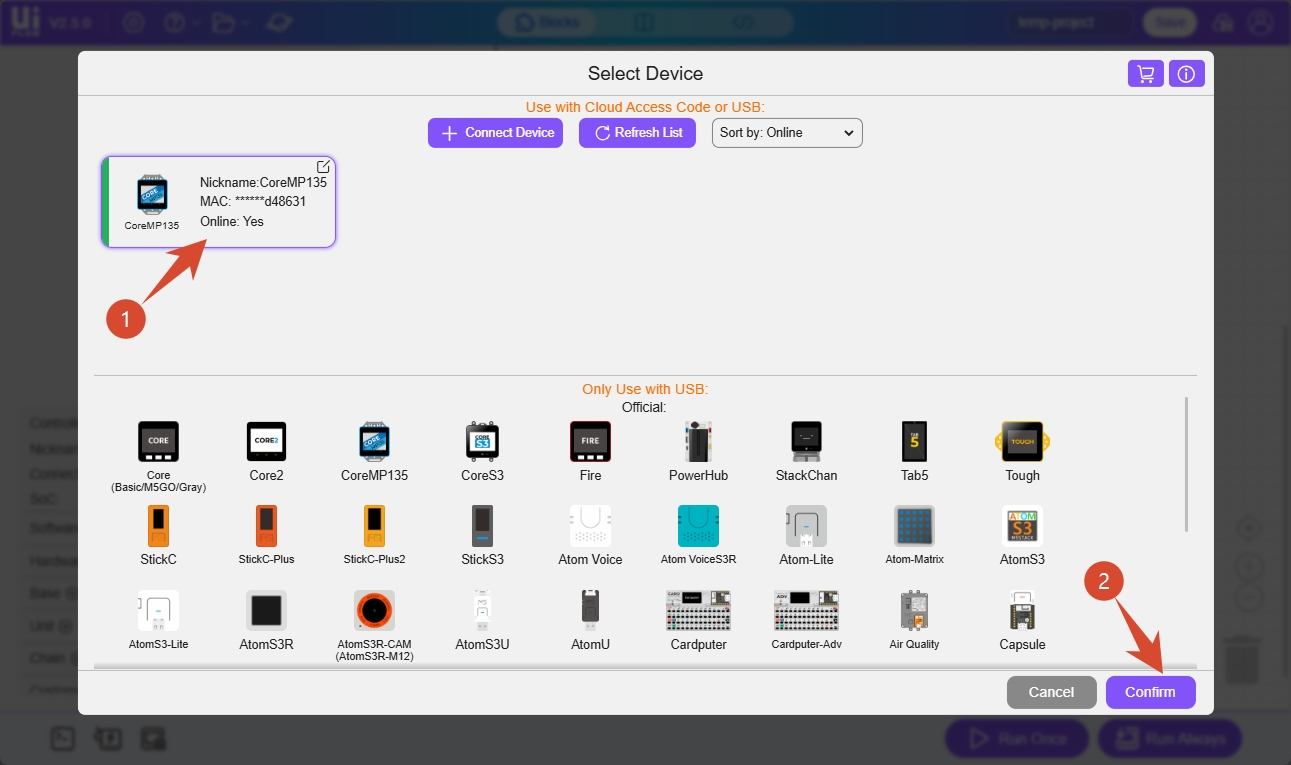The width and height of the screenshot is (1291, 765).
Task: Click the vertical scrollbar of the USB device list
Action: (x=1187, y=465)
